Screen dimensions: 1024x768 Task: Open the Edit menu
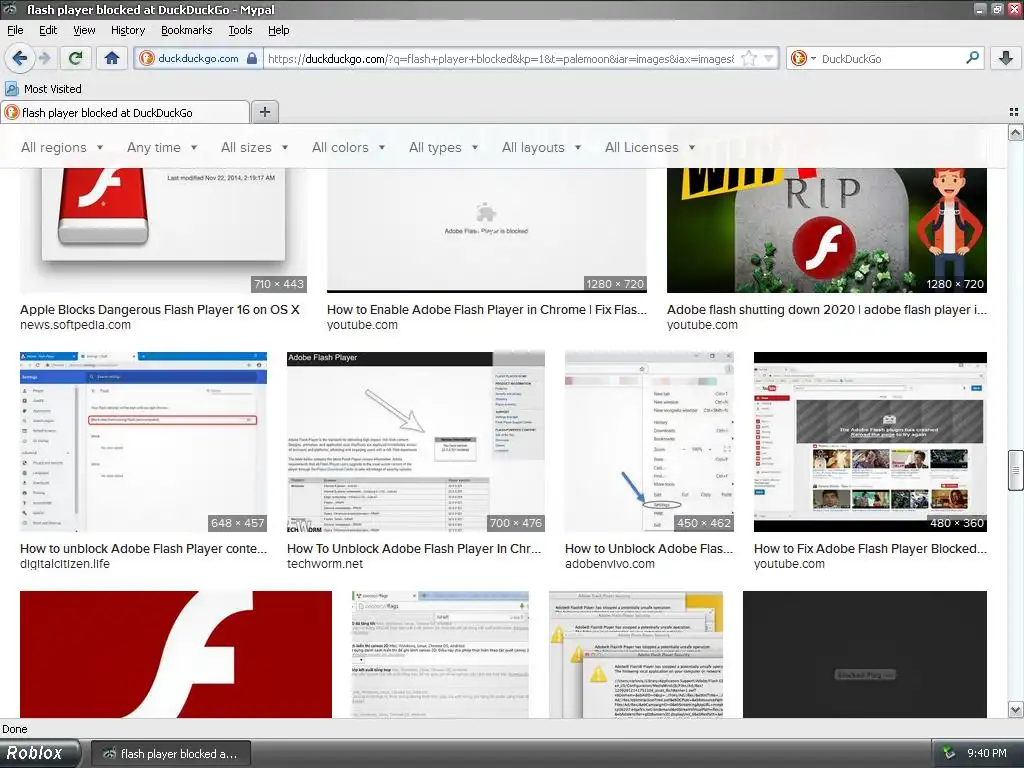[x=48, y=30]
